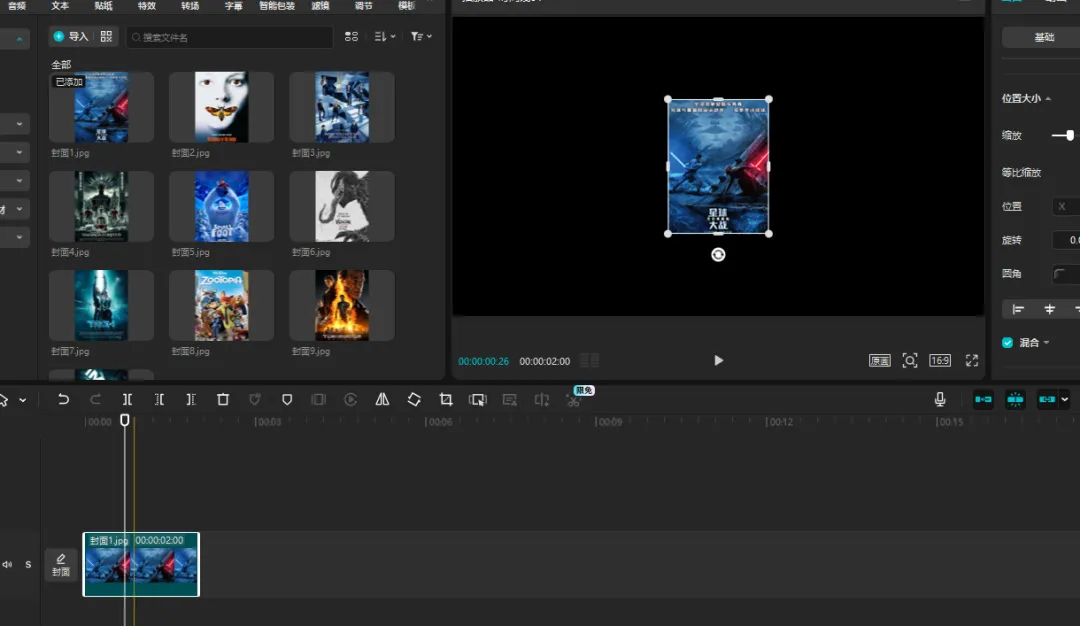Image resolution: width=1080 pixels, height=626 pixels.
Task: Click the Reverse playback icon
Action: coord(351,399)
